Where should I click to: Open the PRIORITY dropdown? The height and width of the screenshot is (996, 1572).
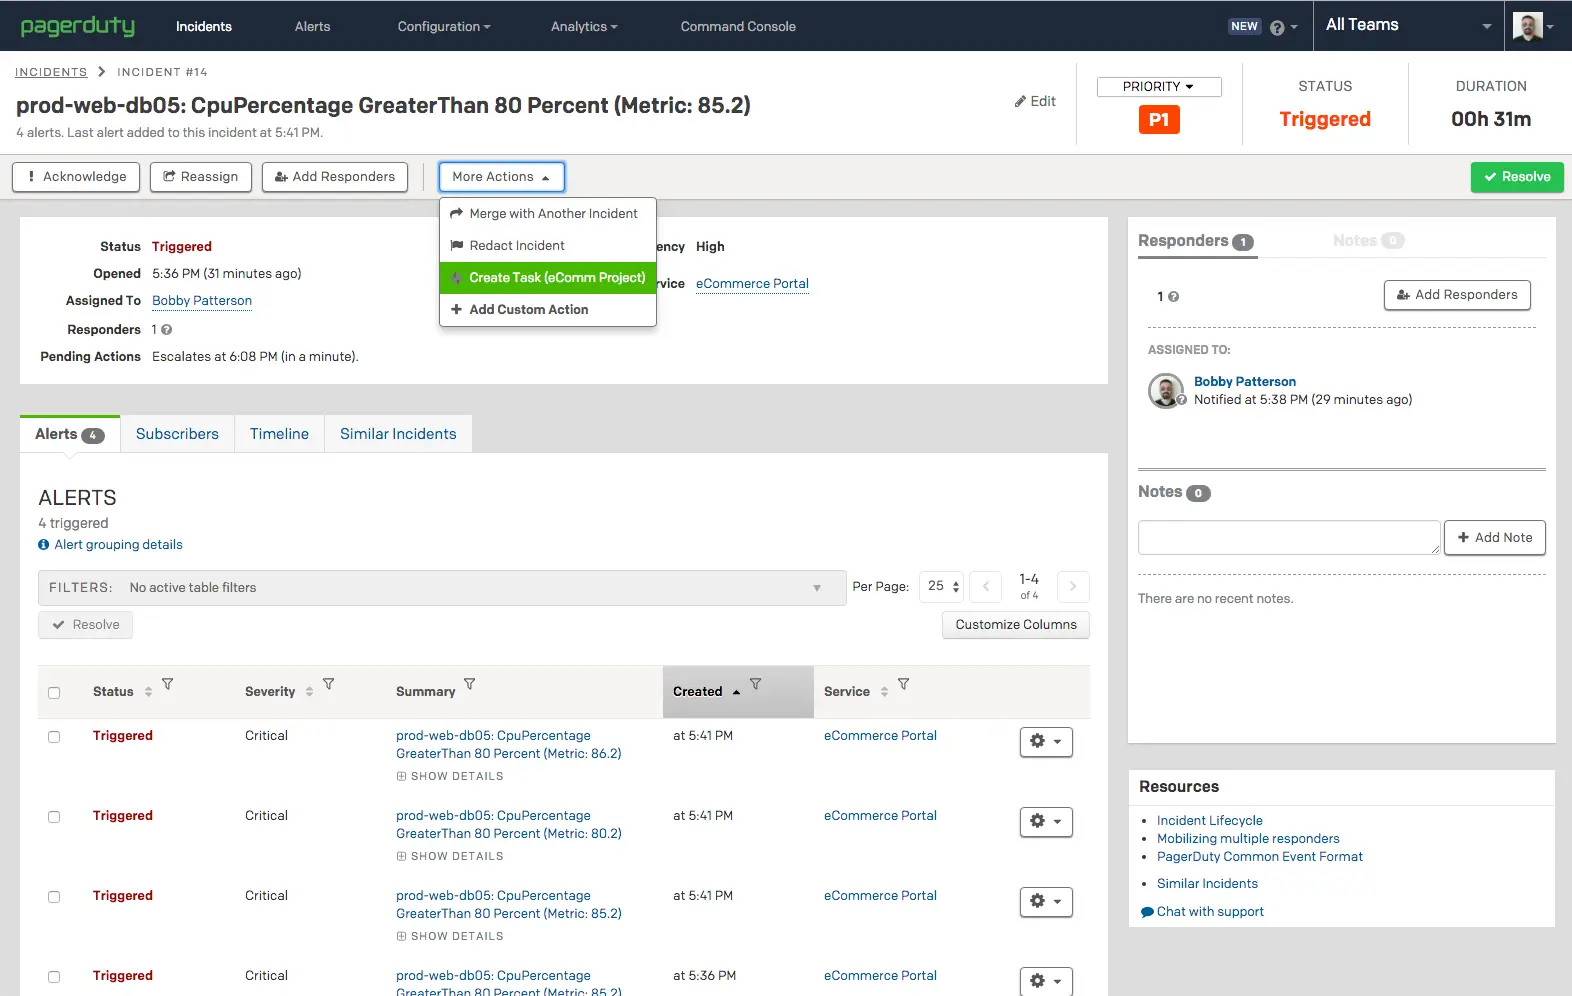click(x=1159, y=87)
